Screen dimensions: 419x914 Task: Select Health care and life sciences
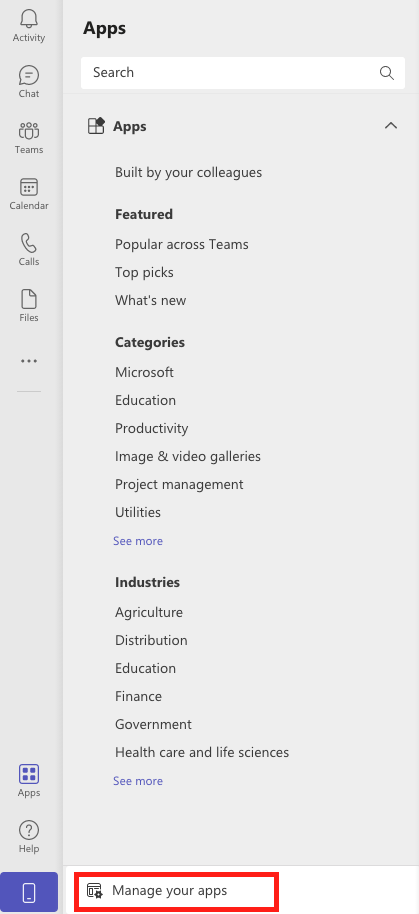click(202, 752)
